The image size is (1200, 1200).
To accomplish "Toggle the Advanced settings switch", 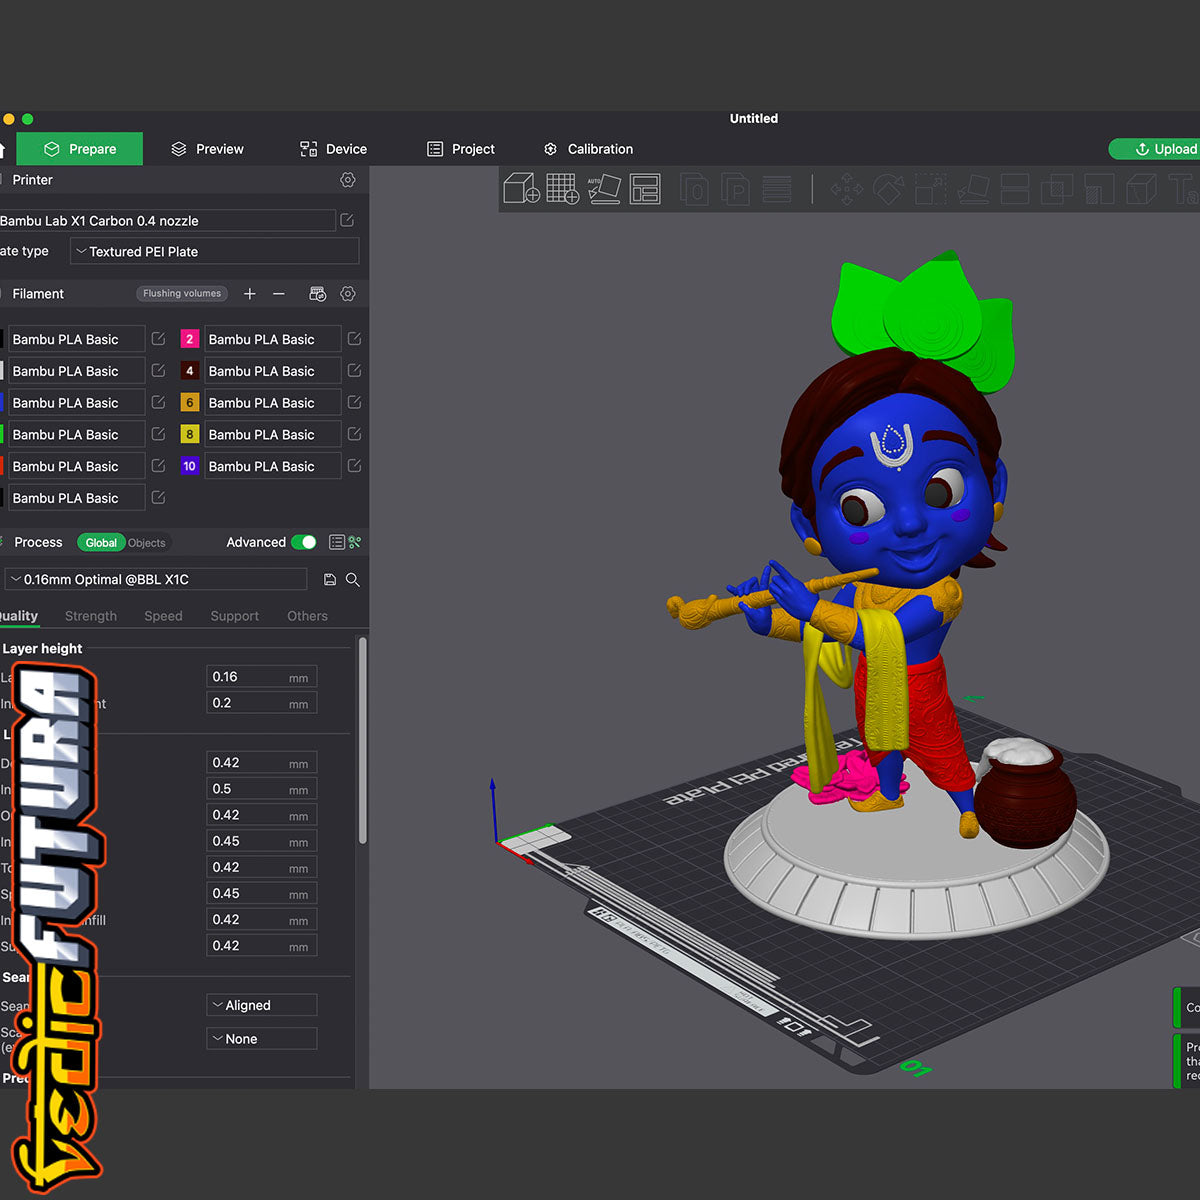I will coord(304,542).
